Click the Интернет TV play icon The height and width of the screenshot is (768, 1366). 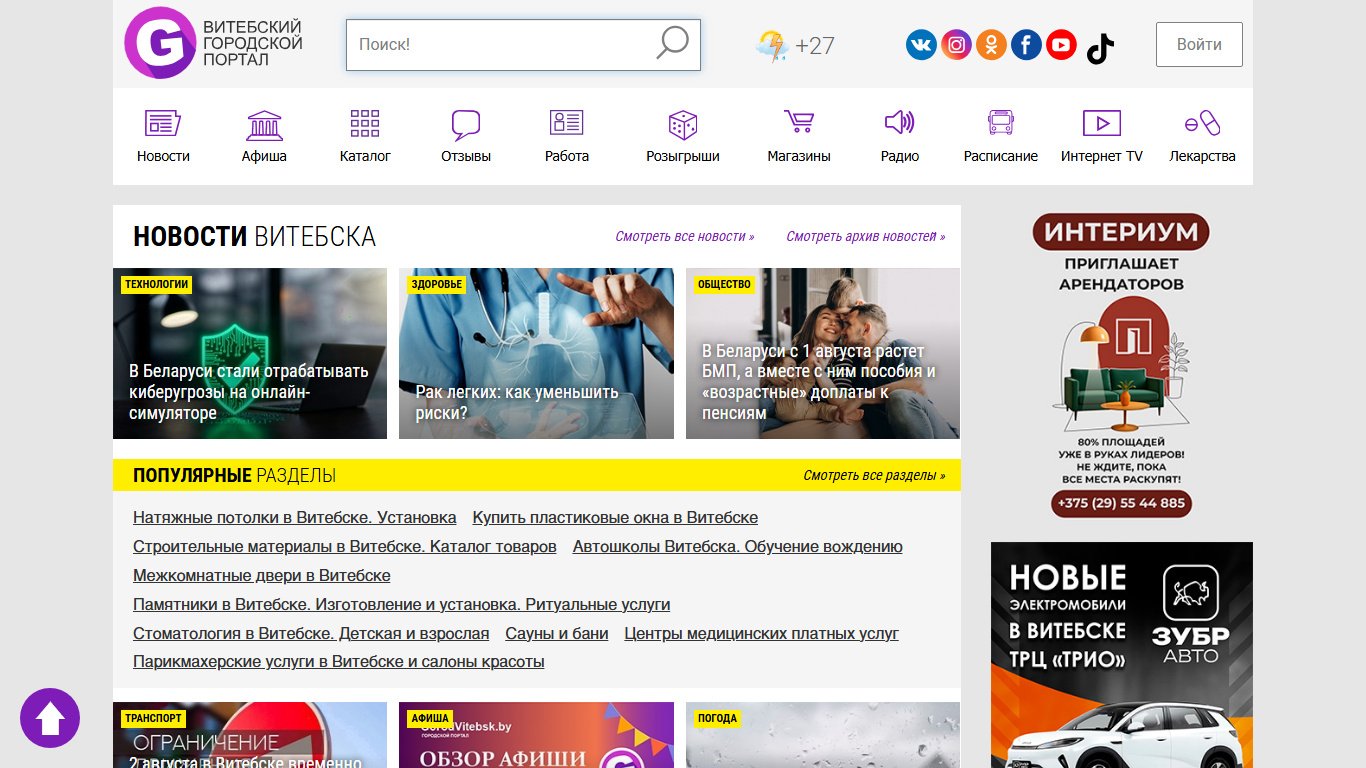(1102, 122)
